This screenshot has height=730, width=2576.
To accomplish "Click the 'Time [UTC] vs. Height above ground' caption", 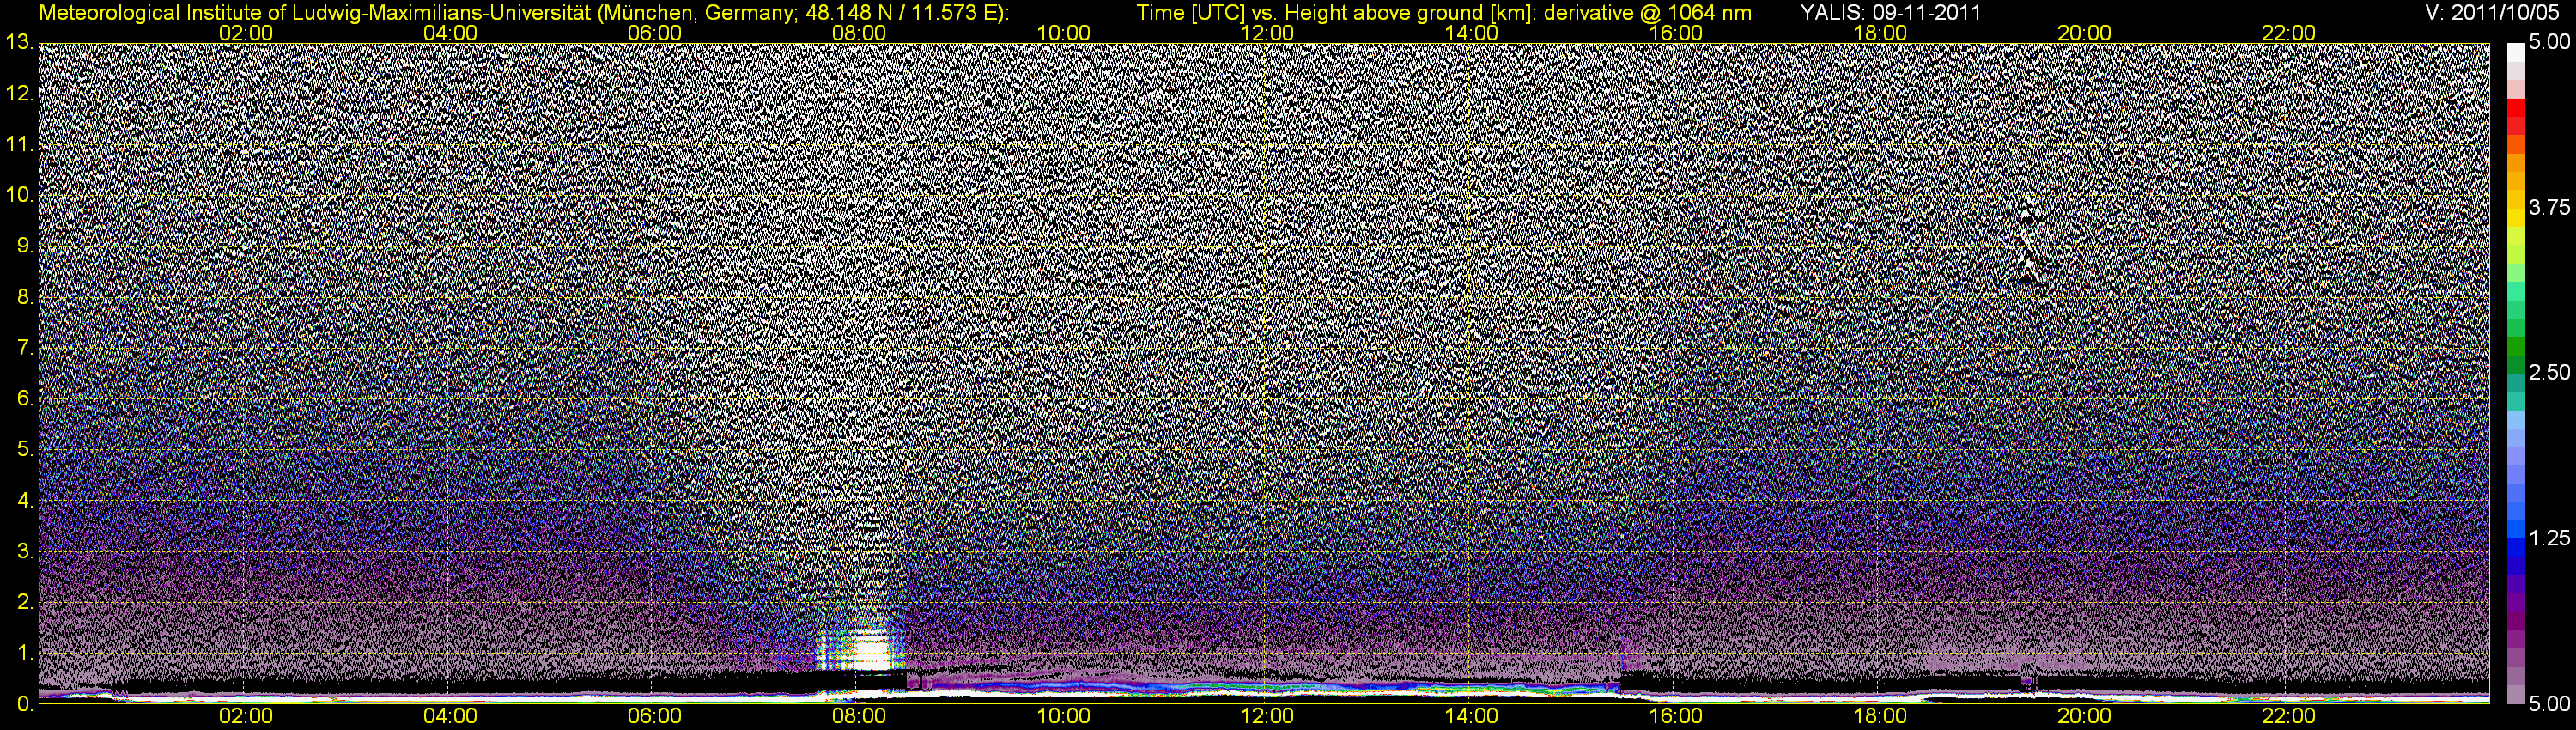I will tap(1444, 13).
